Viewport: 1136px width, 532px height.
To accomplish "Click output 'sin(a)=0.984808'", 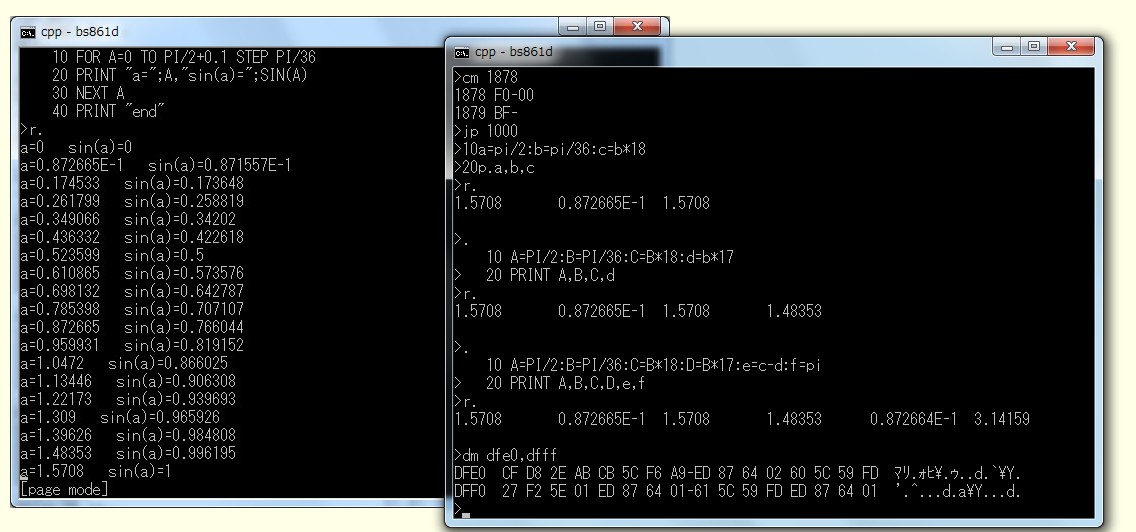I will (x=176, y=436).
